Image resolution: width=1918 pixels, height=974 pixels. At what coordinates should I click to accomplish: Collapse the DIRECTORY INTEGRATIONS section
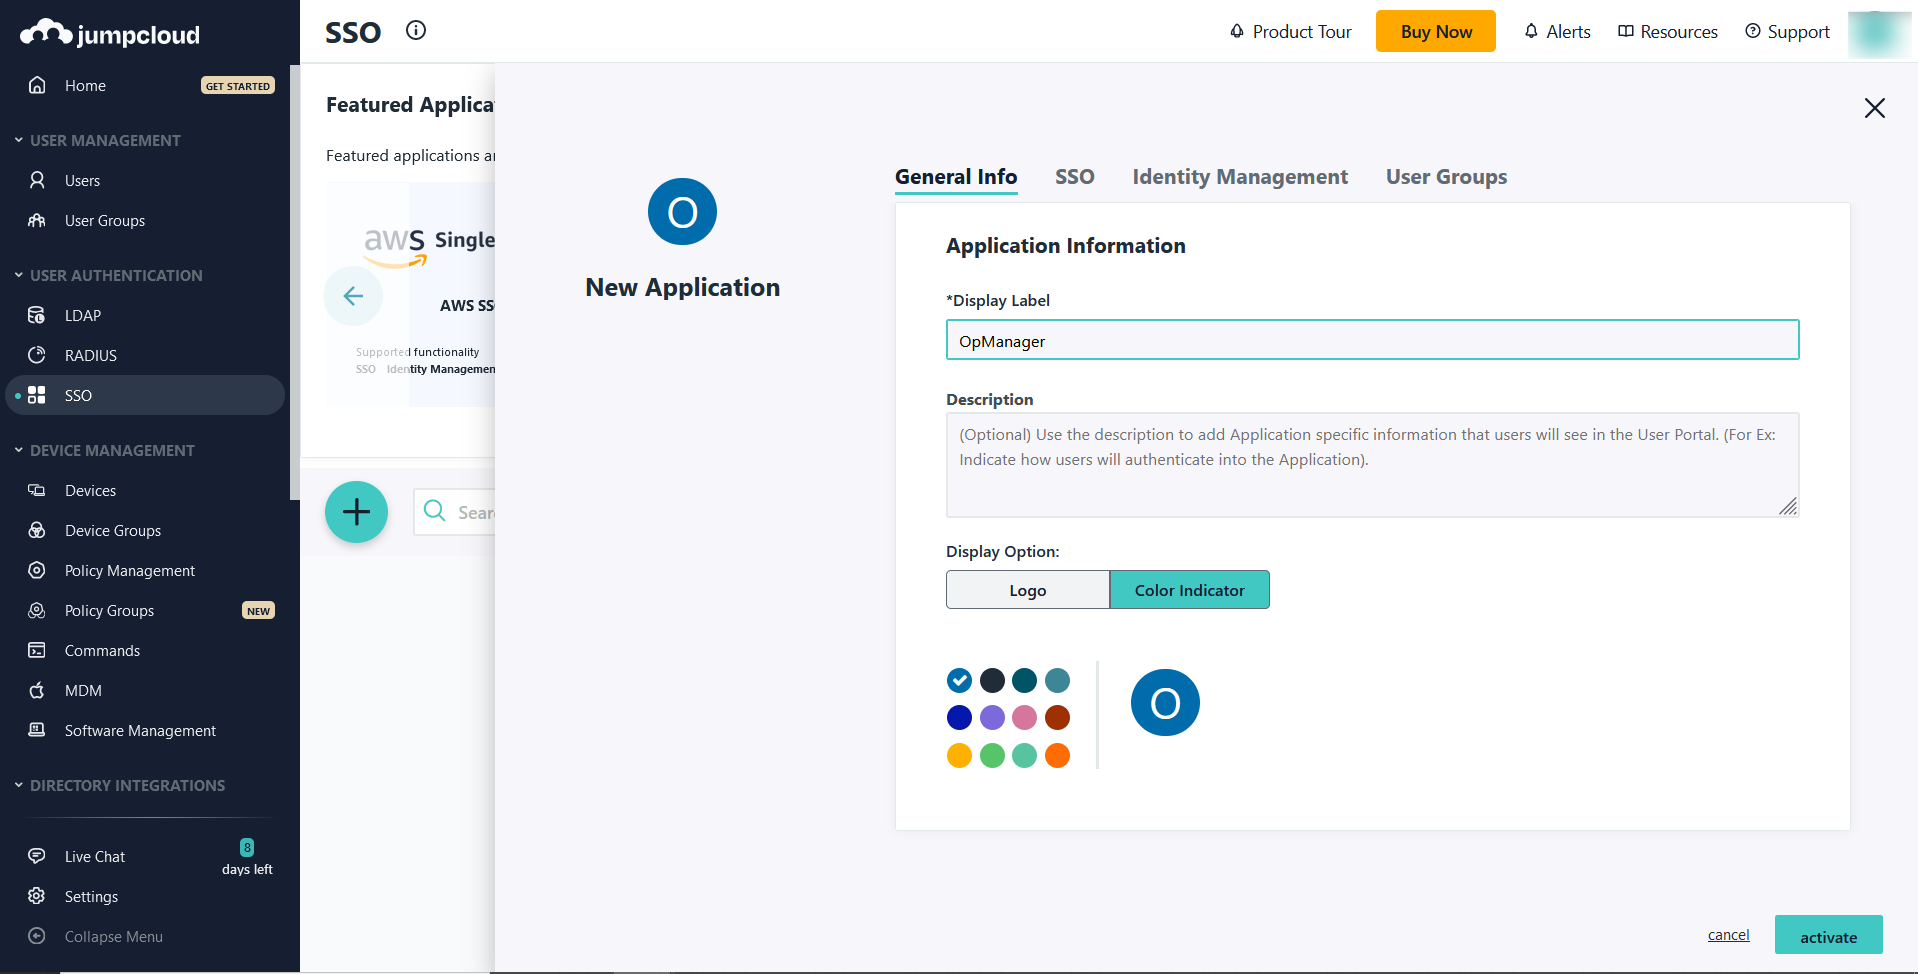point(126,785)
